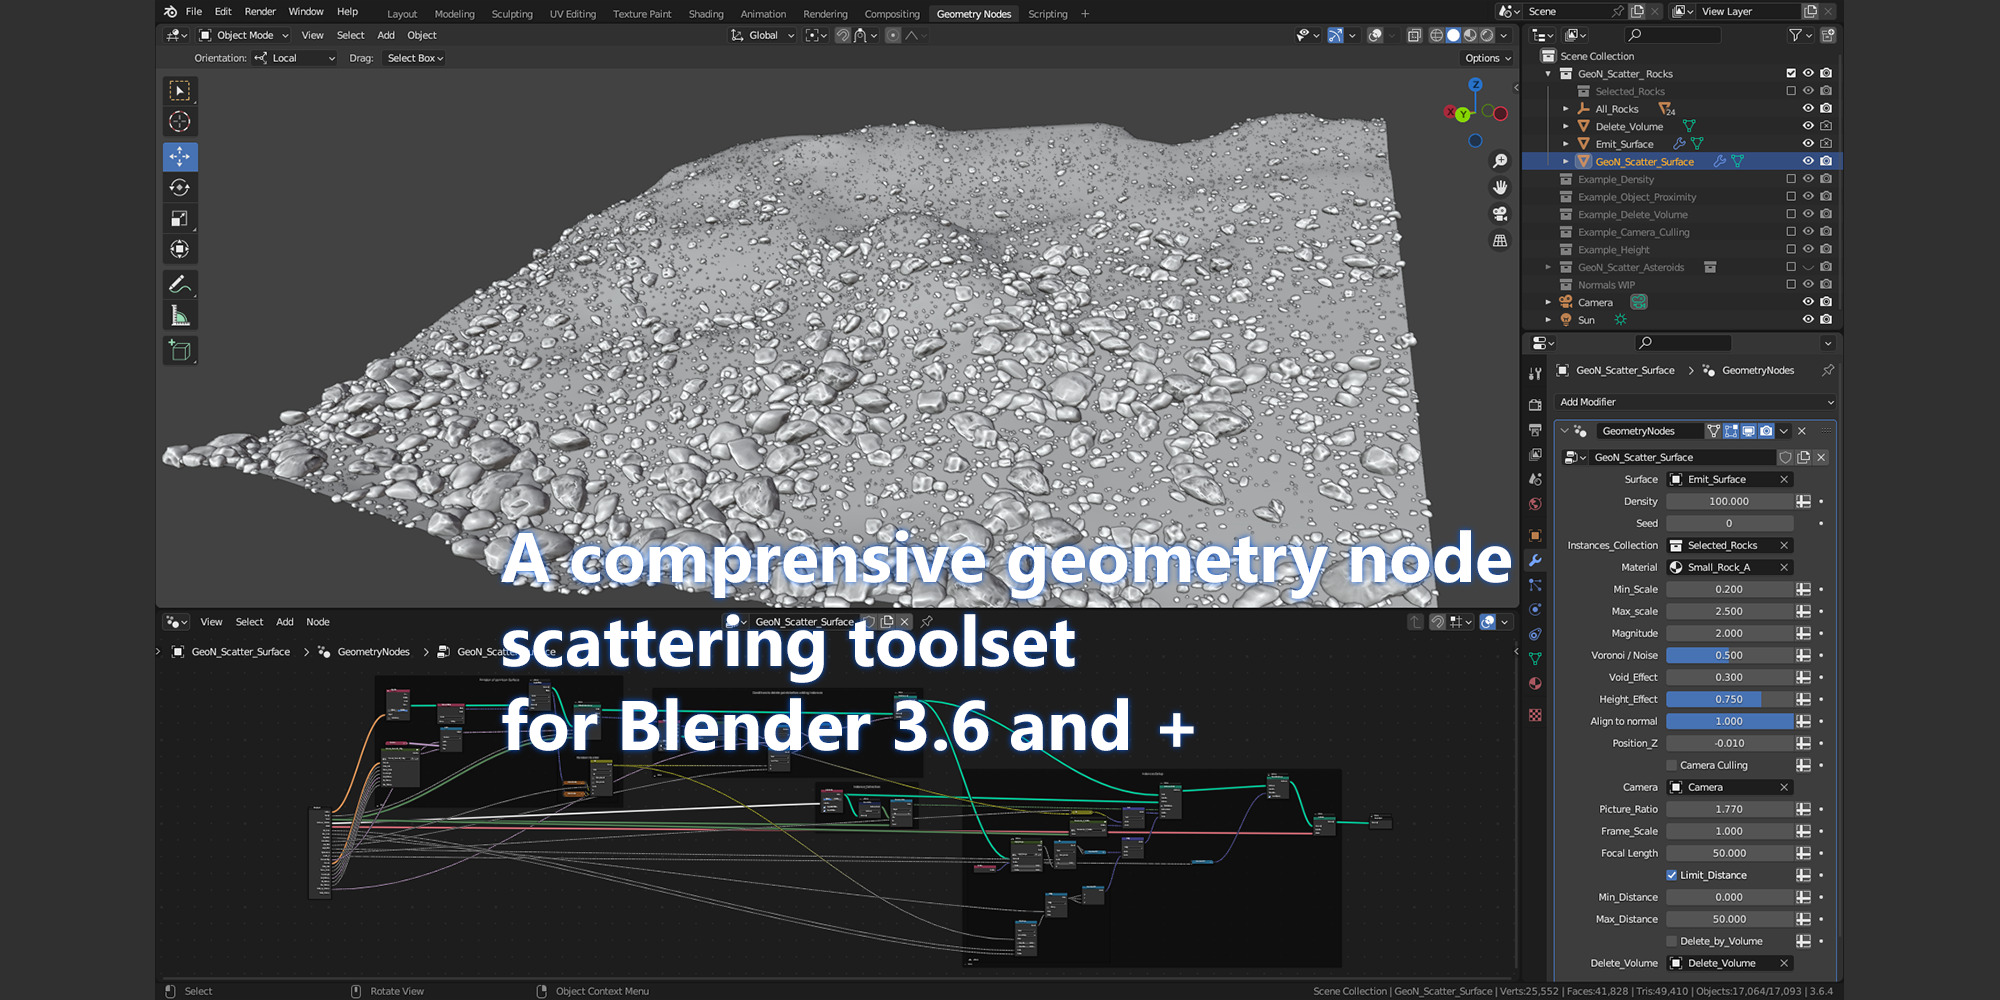Click the viewport zoom magnifier icon

tap(1500, 161)
